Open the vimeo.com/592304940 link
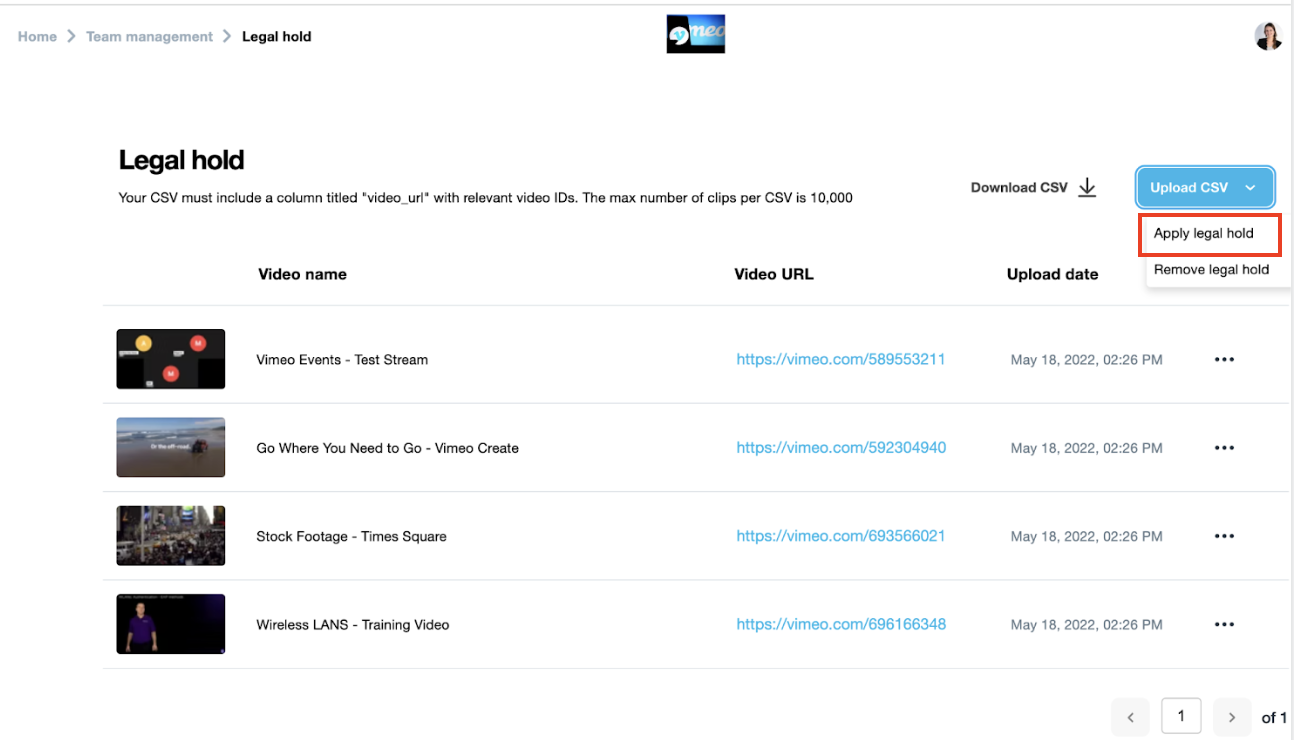 [x=840, y=448]
